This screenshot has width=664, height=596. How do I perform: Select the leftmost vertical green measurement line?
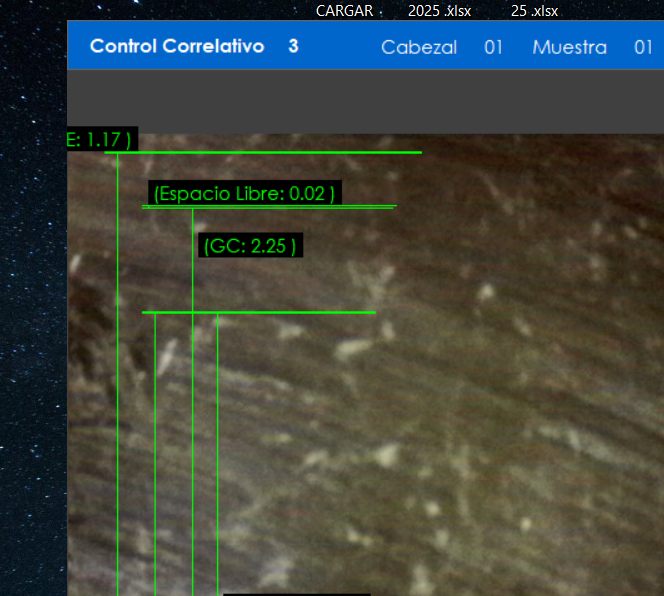pos(118,400)
